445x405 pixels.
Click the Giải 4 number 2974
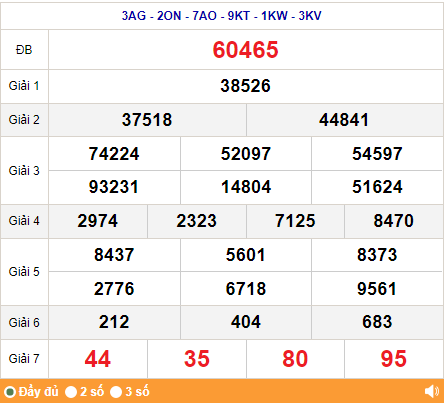click(x=98, y=221)
